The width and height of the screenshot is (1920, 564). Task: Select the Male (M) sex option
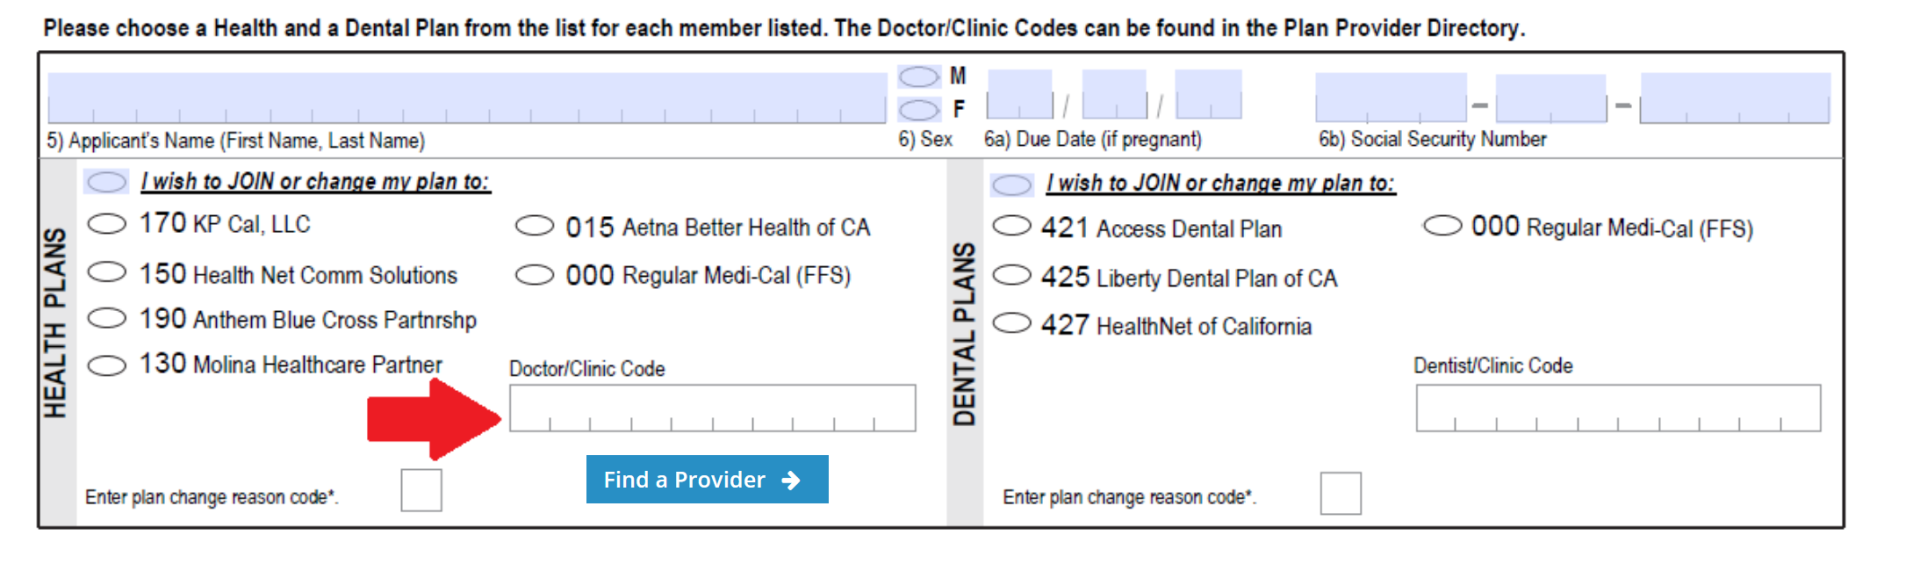pos(918,76)
